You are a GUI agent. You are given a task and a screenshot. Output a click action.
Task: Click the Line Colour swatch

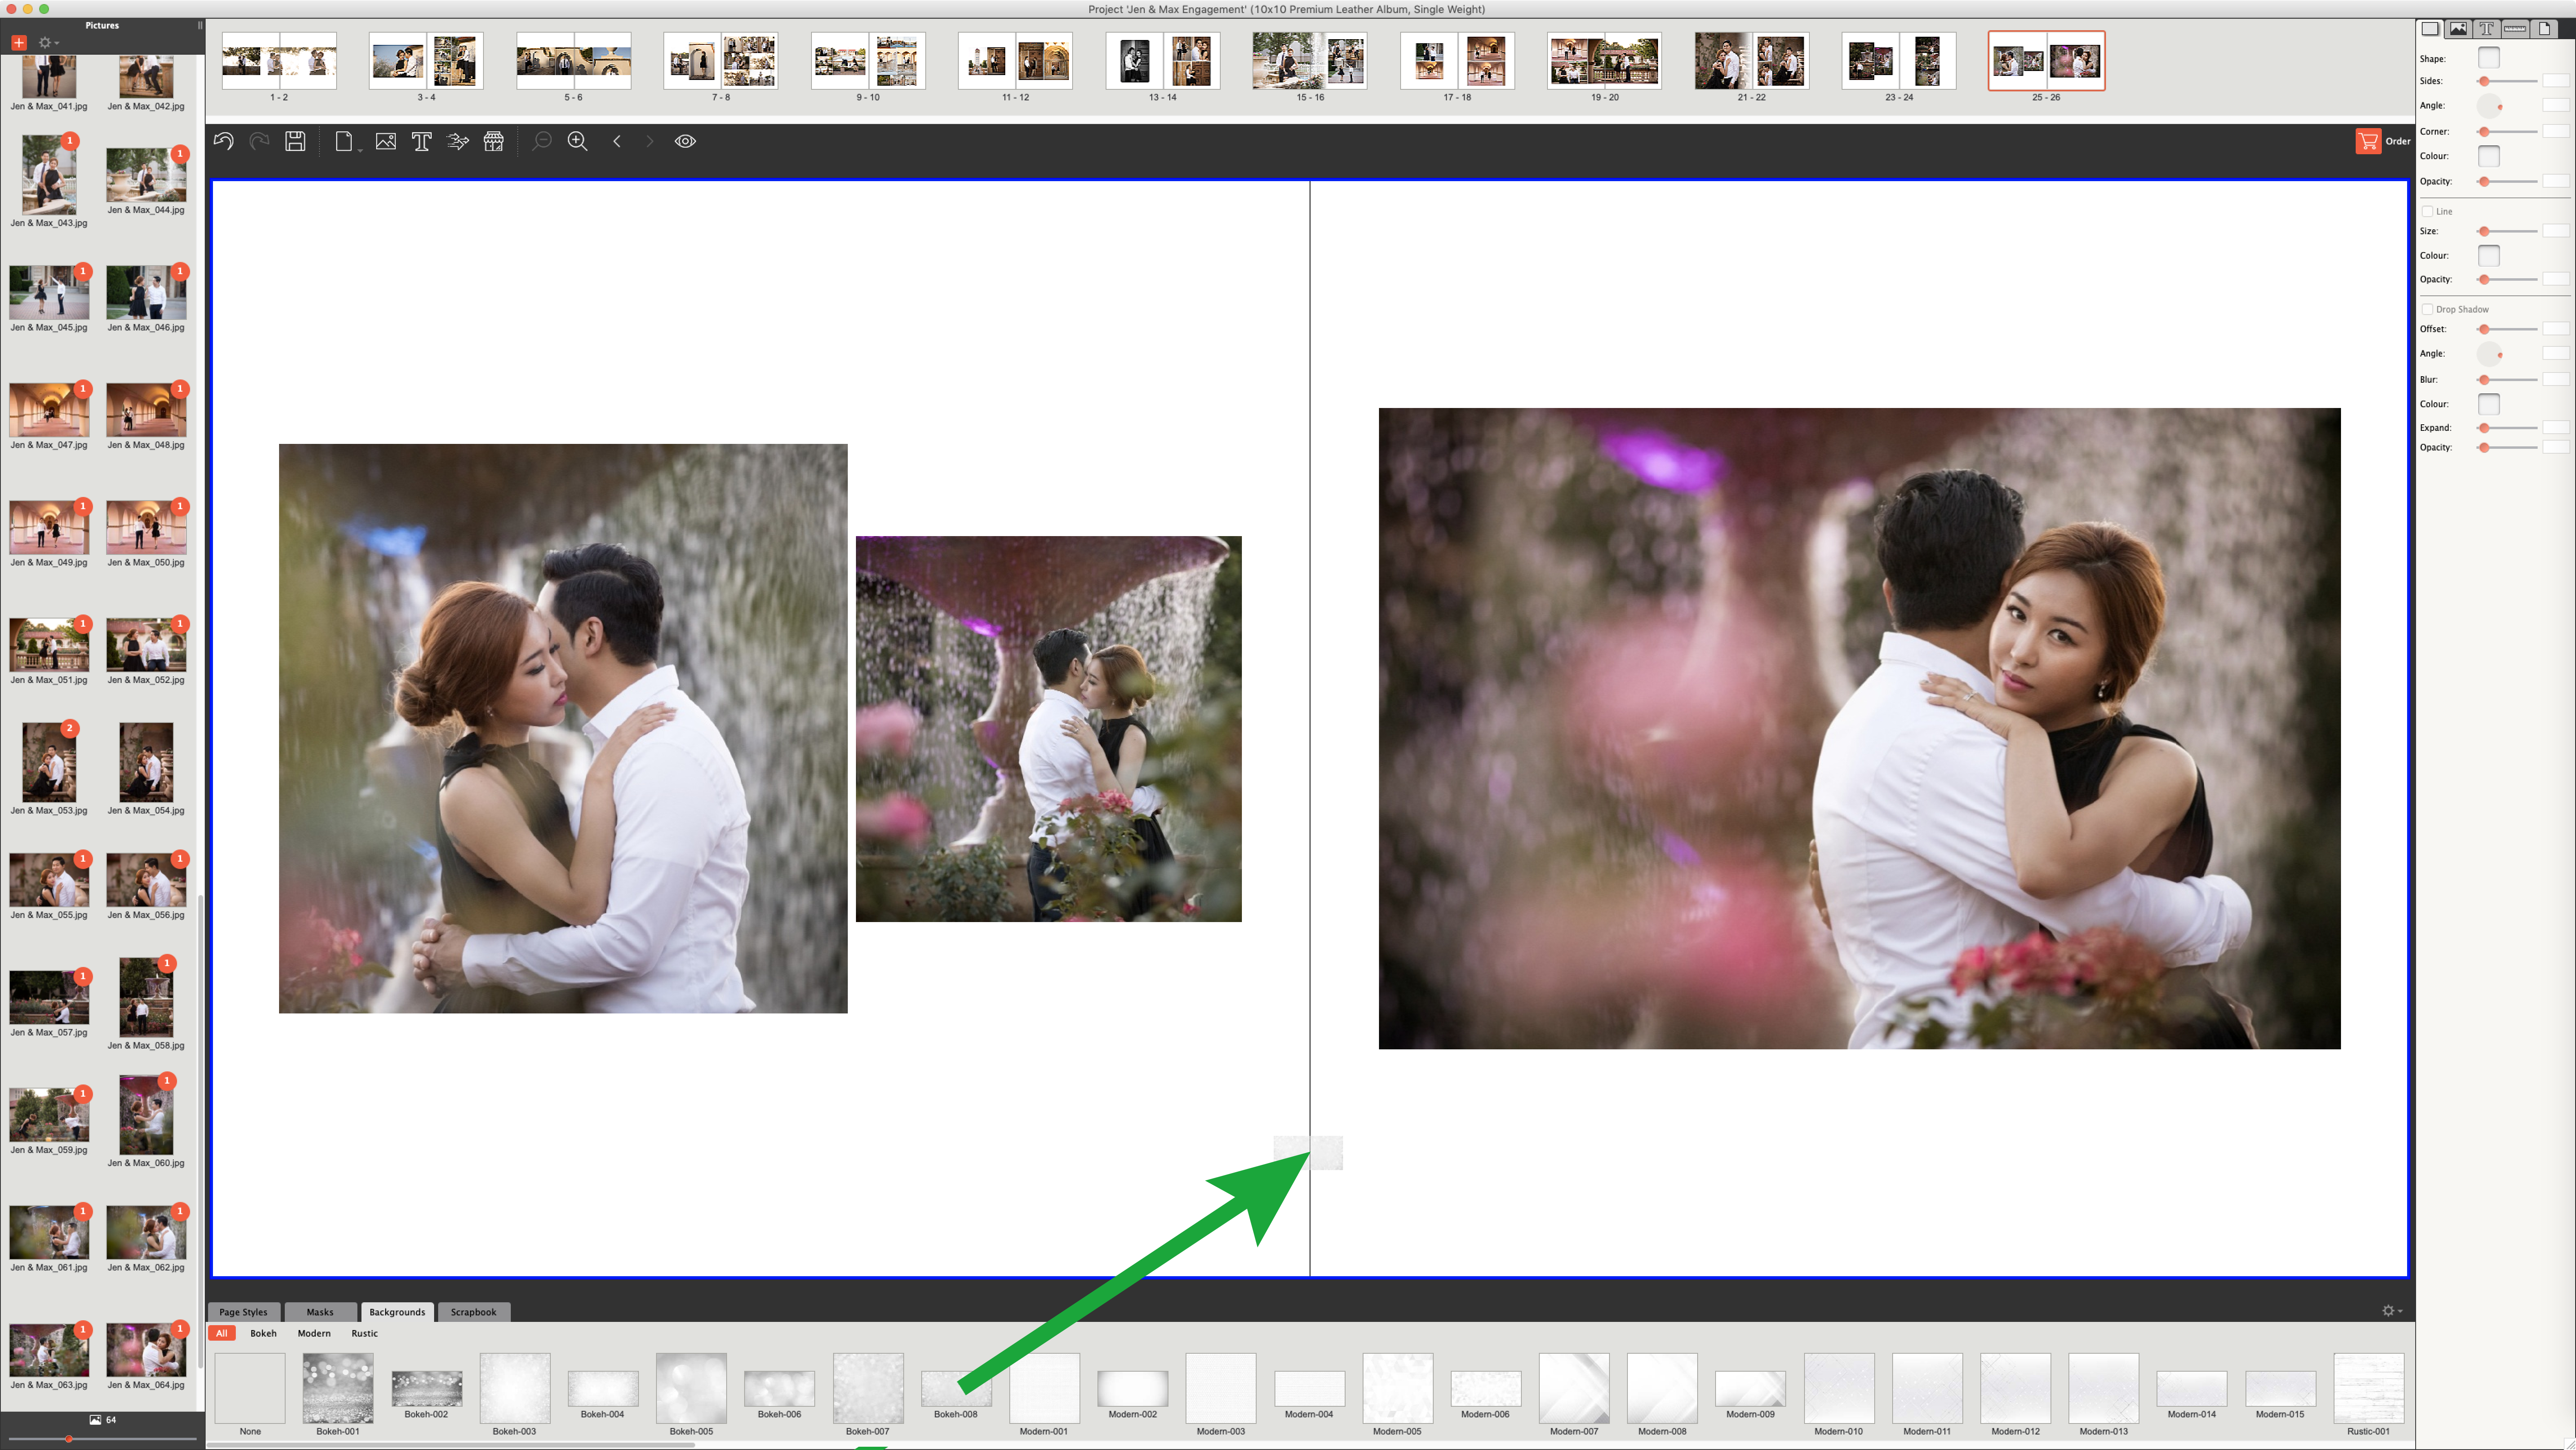tap(2489, 255)
